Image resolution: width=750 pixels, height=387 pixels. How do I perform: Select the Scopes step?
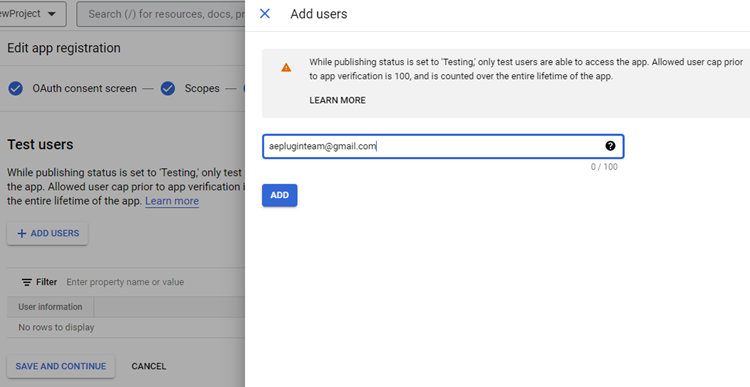(202, 88)
